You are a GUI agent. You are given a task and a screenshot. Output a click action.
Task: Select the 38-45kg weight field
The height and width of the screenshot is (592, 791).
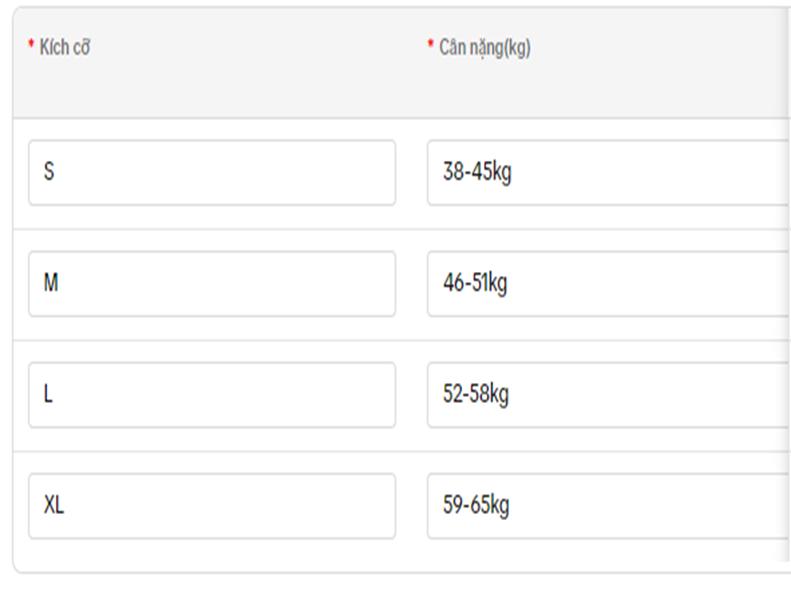coord(609,172)
